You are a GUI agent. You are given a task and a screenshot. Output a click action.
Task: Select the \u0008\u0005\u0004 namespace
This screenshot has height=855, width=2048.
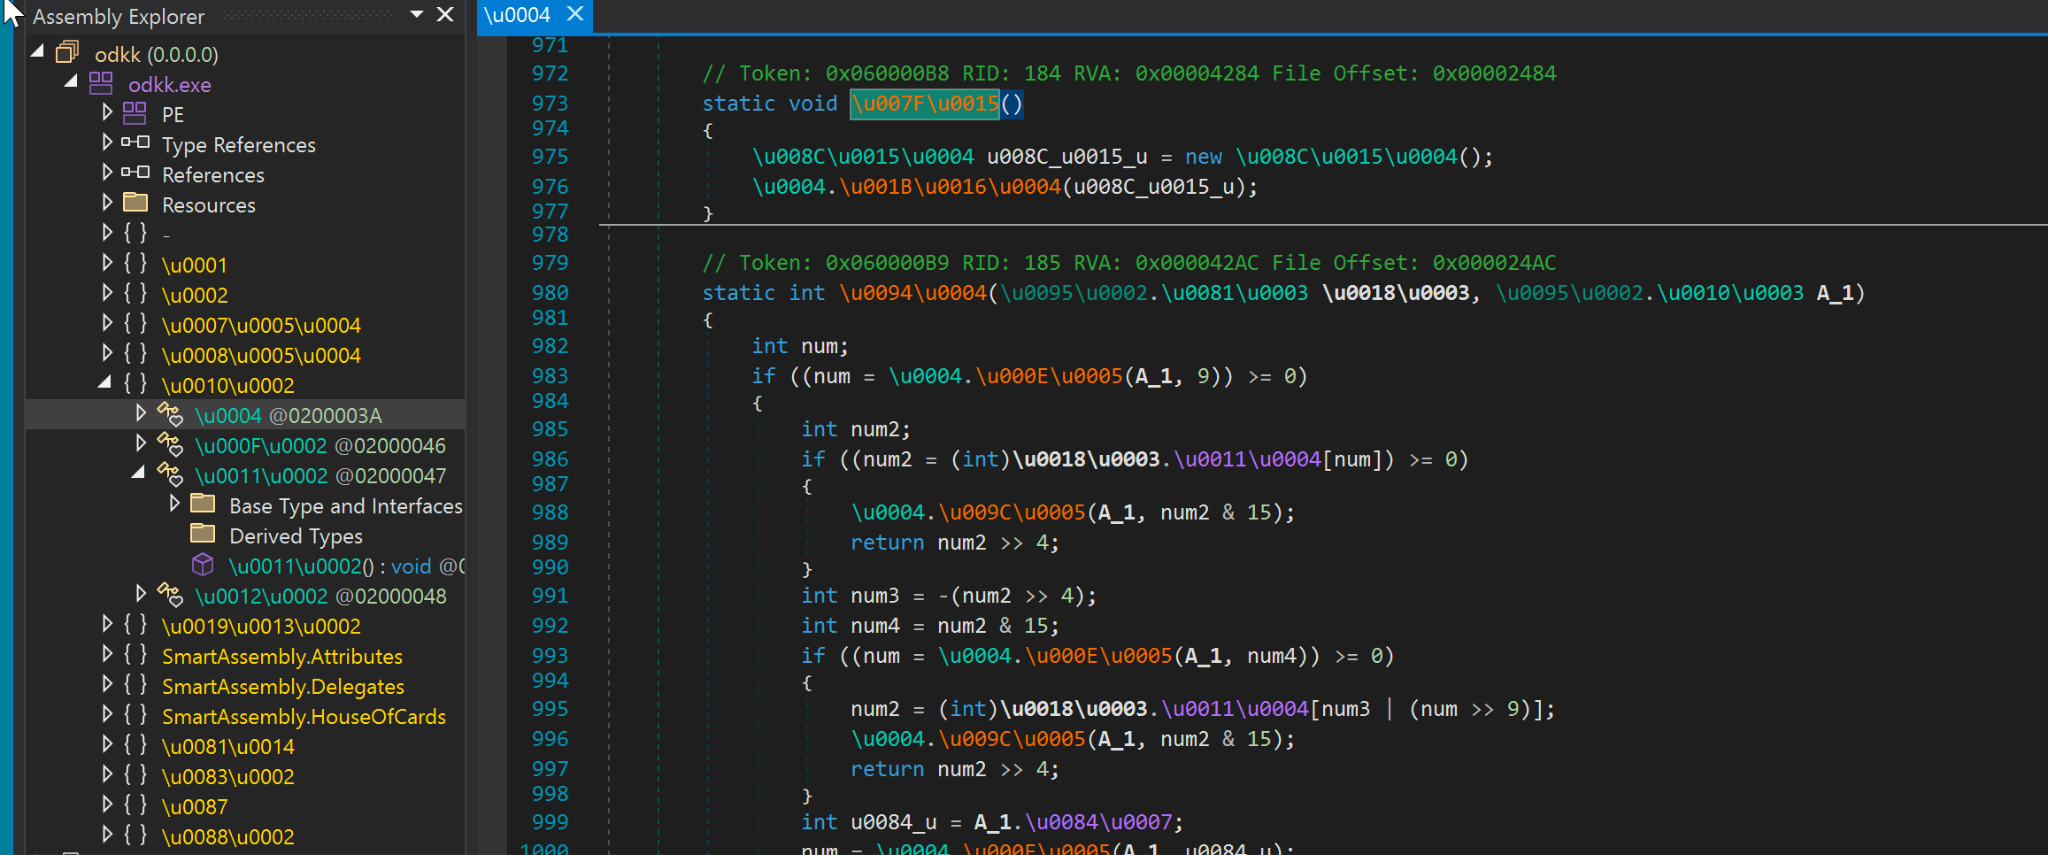tap(261, 355)
